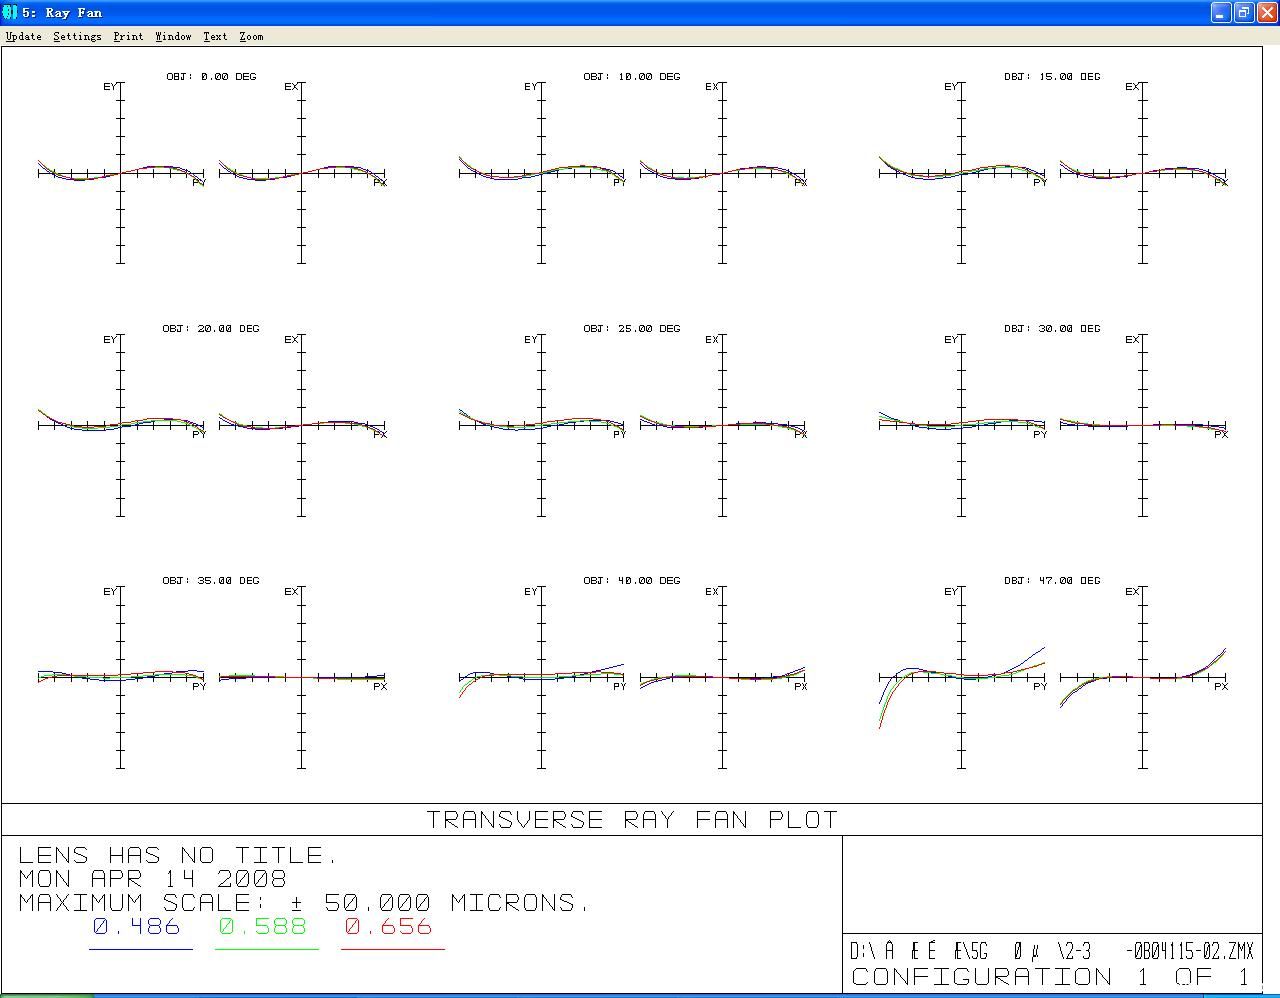Click the Maximum Scale text line
Screen dimensions: 1280x998
coord(303,903)
